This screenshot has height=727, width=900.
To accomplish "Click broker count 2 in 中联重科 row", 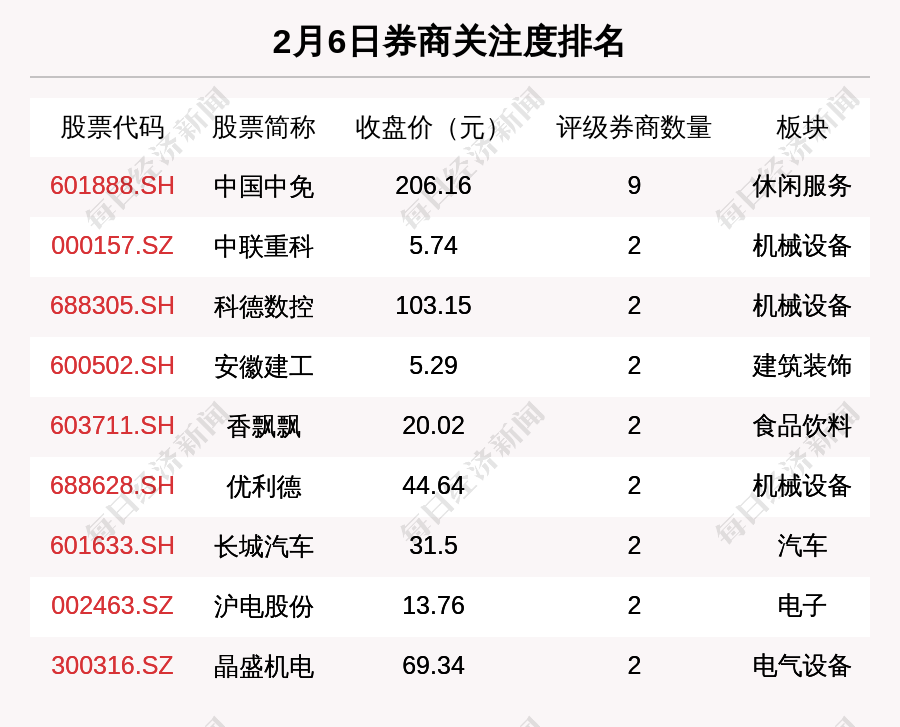I will click(x=634, y=246).
